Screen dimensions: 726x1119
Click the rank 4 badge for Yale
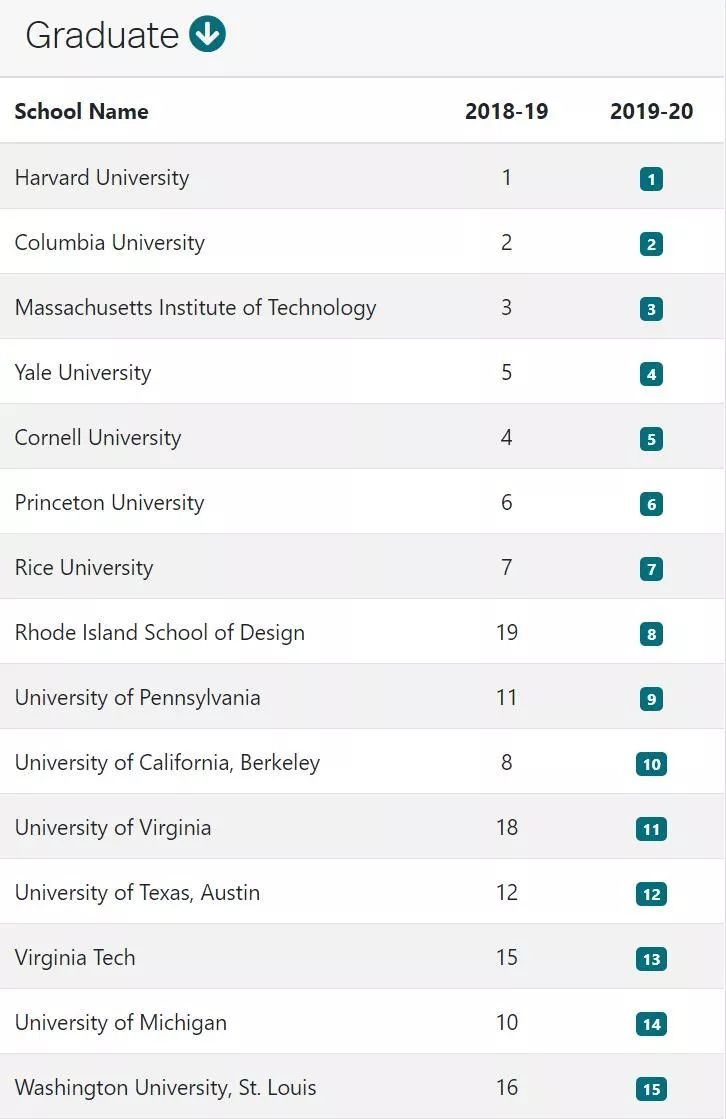(x=651, y=374)
